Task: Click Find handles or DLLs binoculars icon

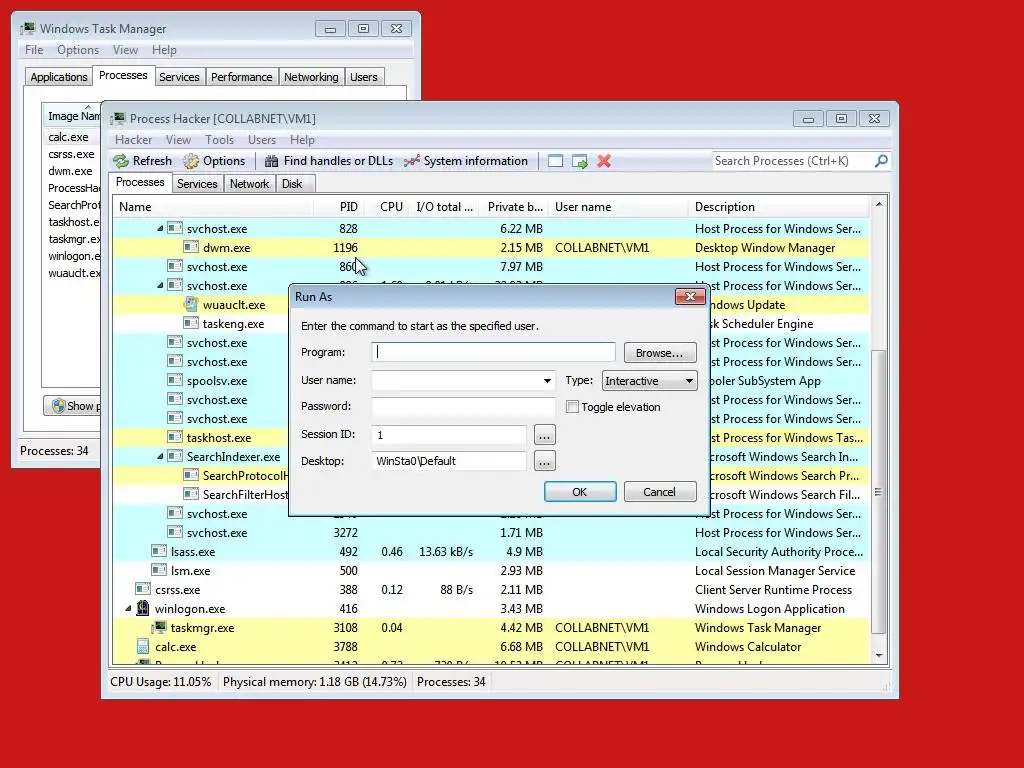Action: 272,161
